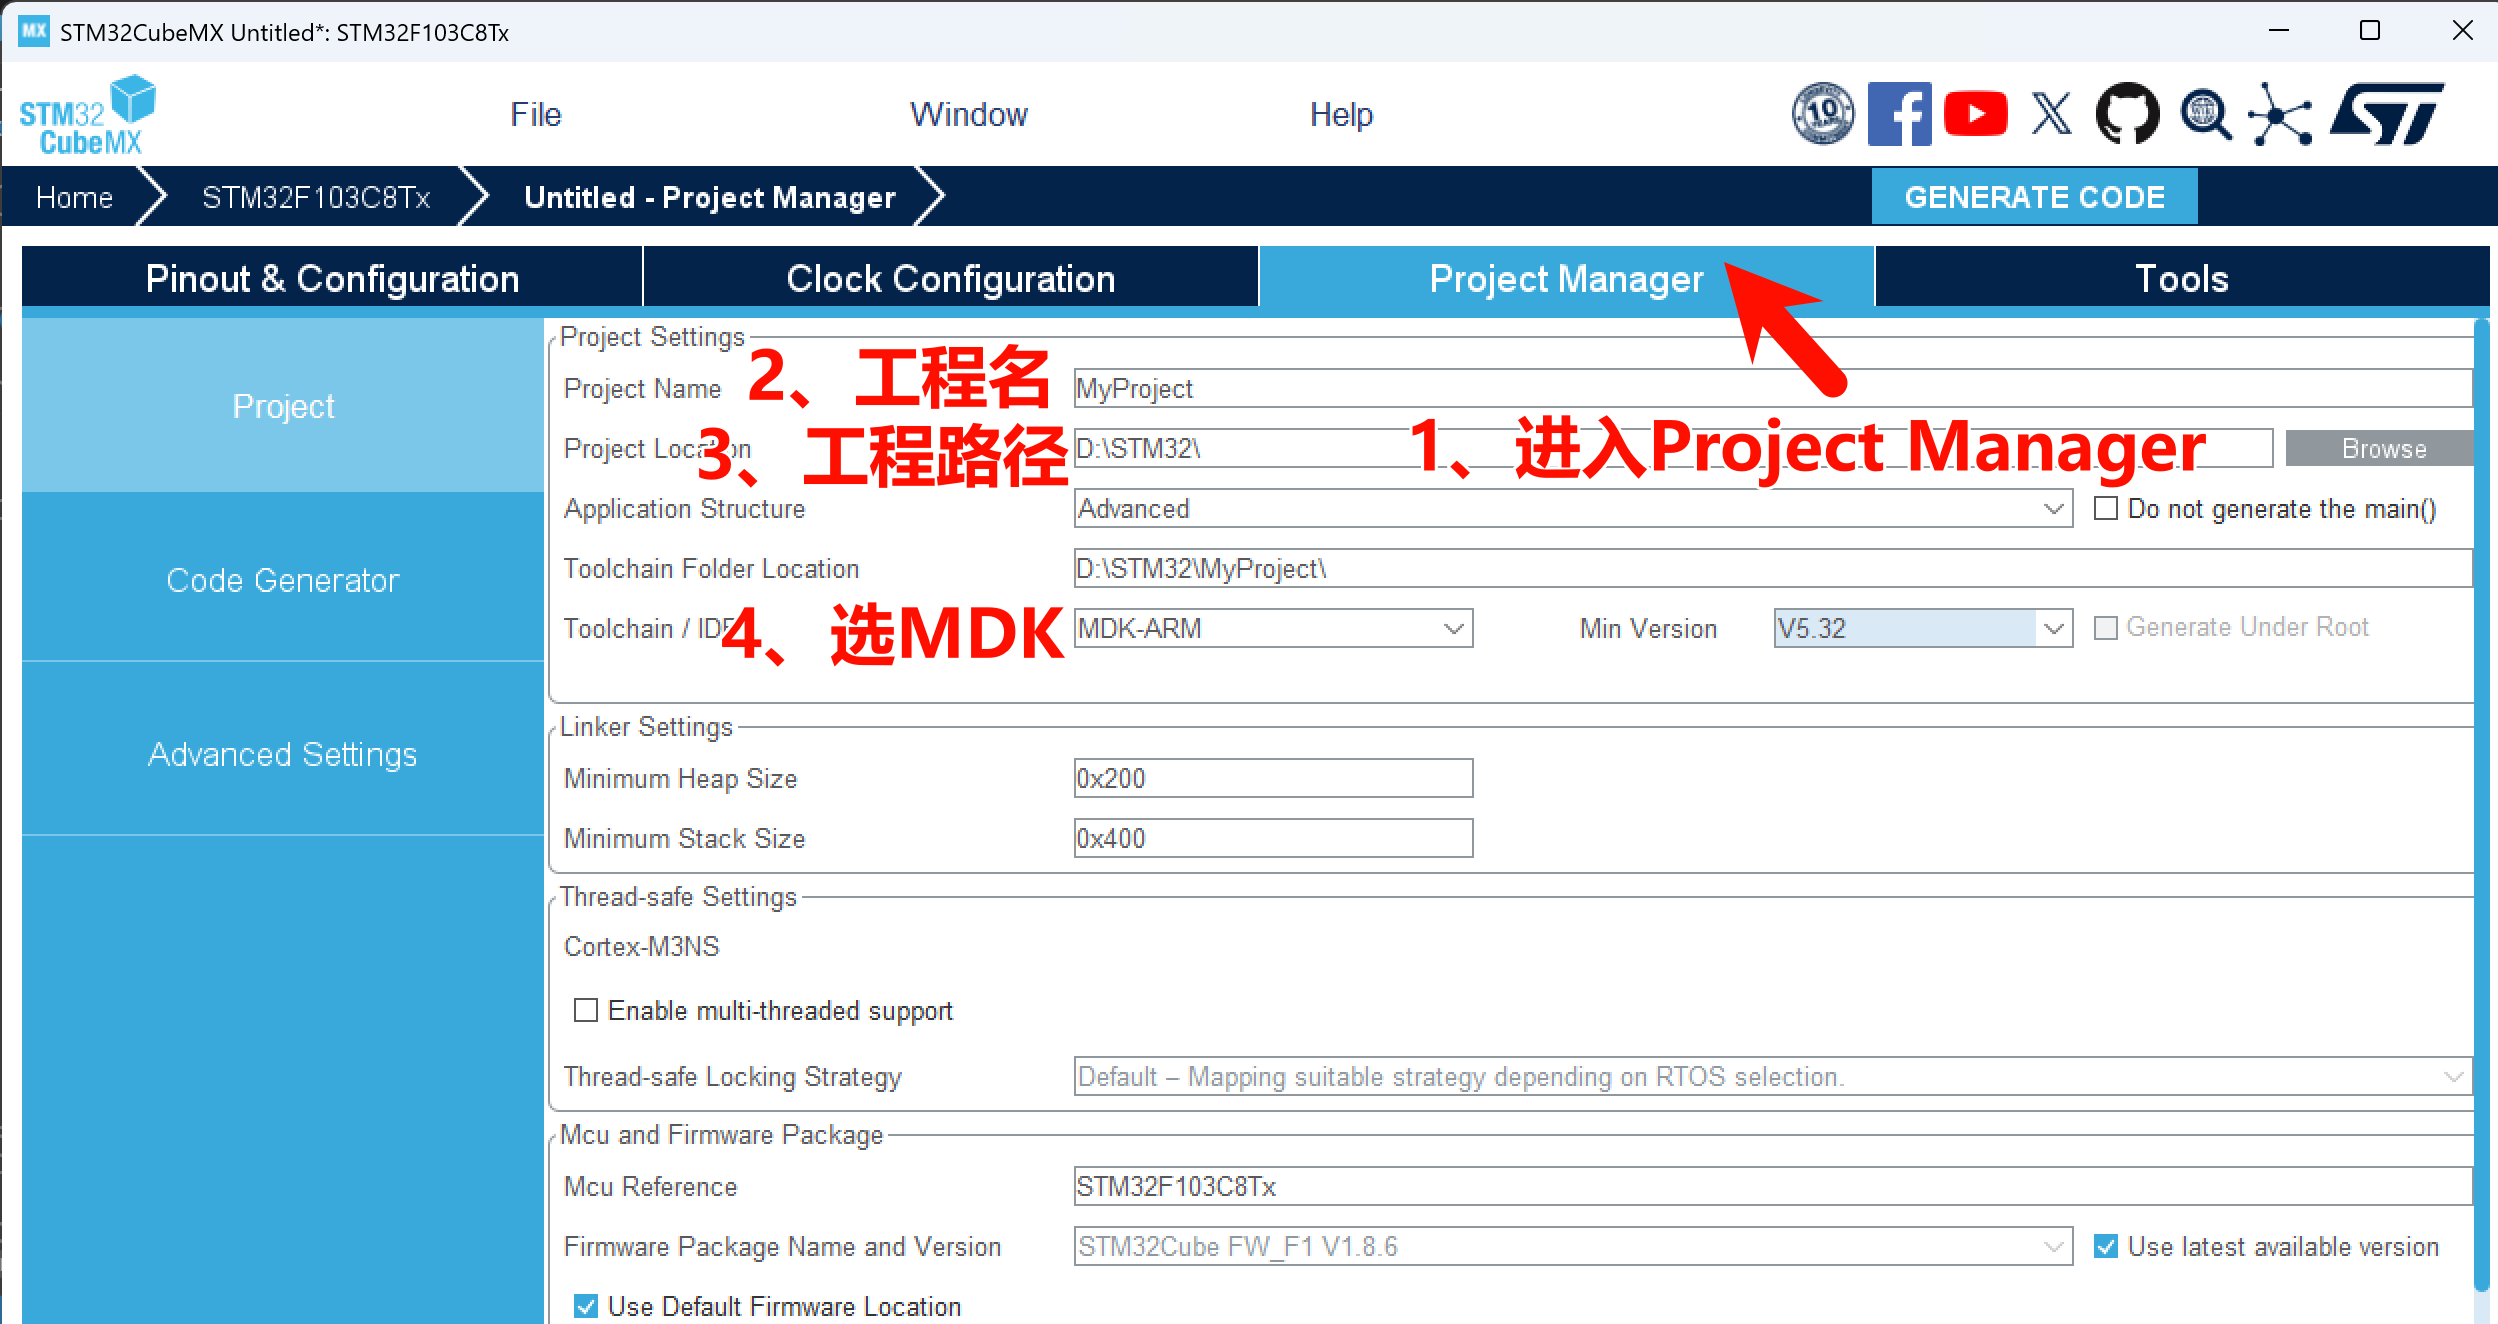Click the ST logo icon

2386,114
